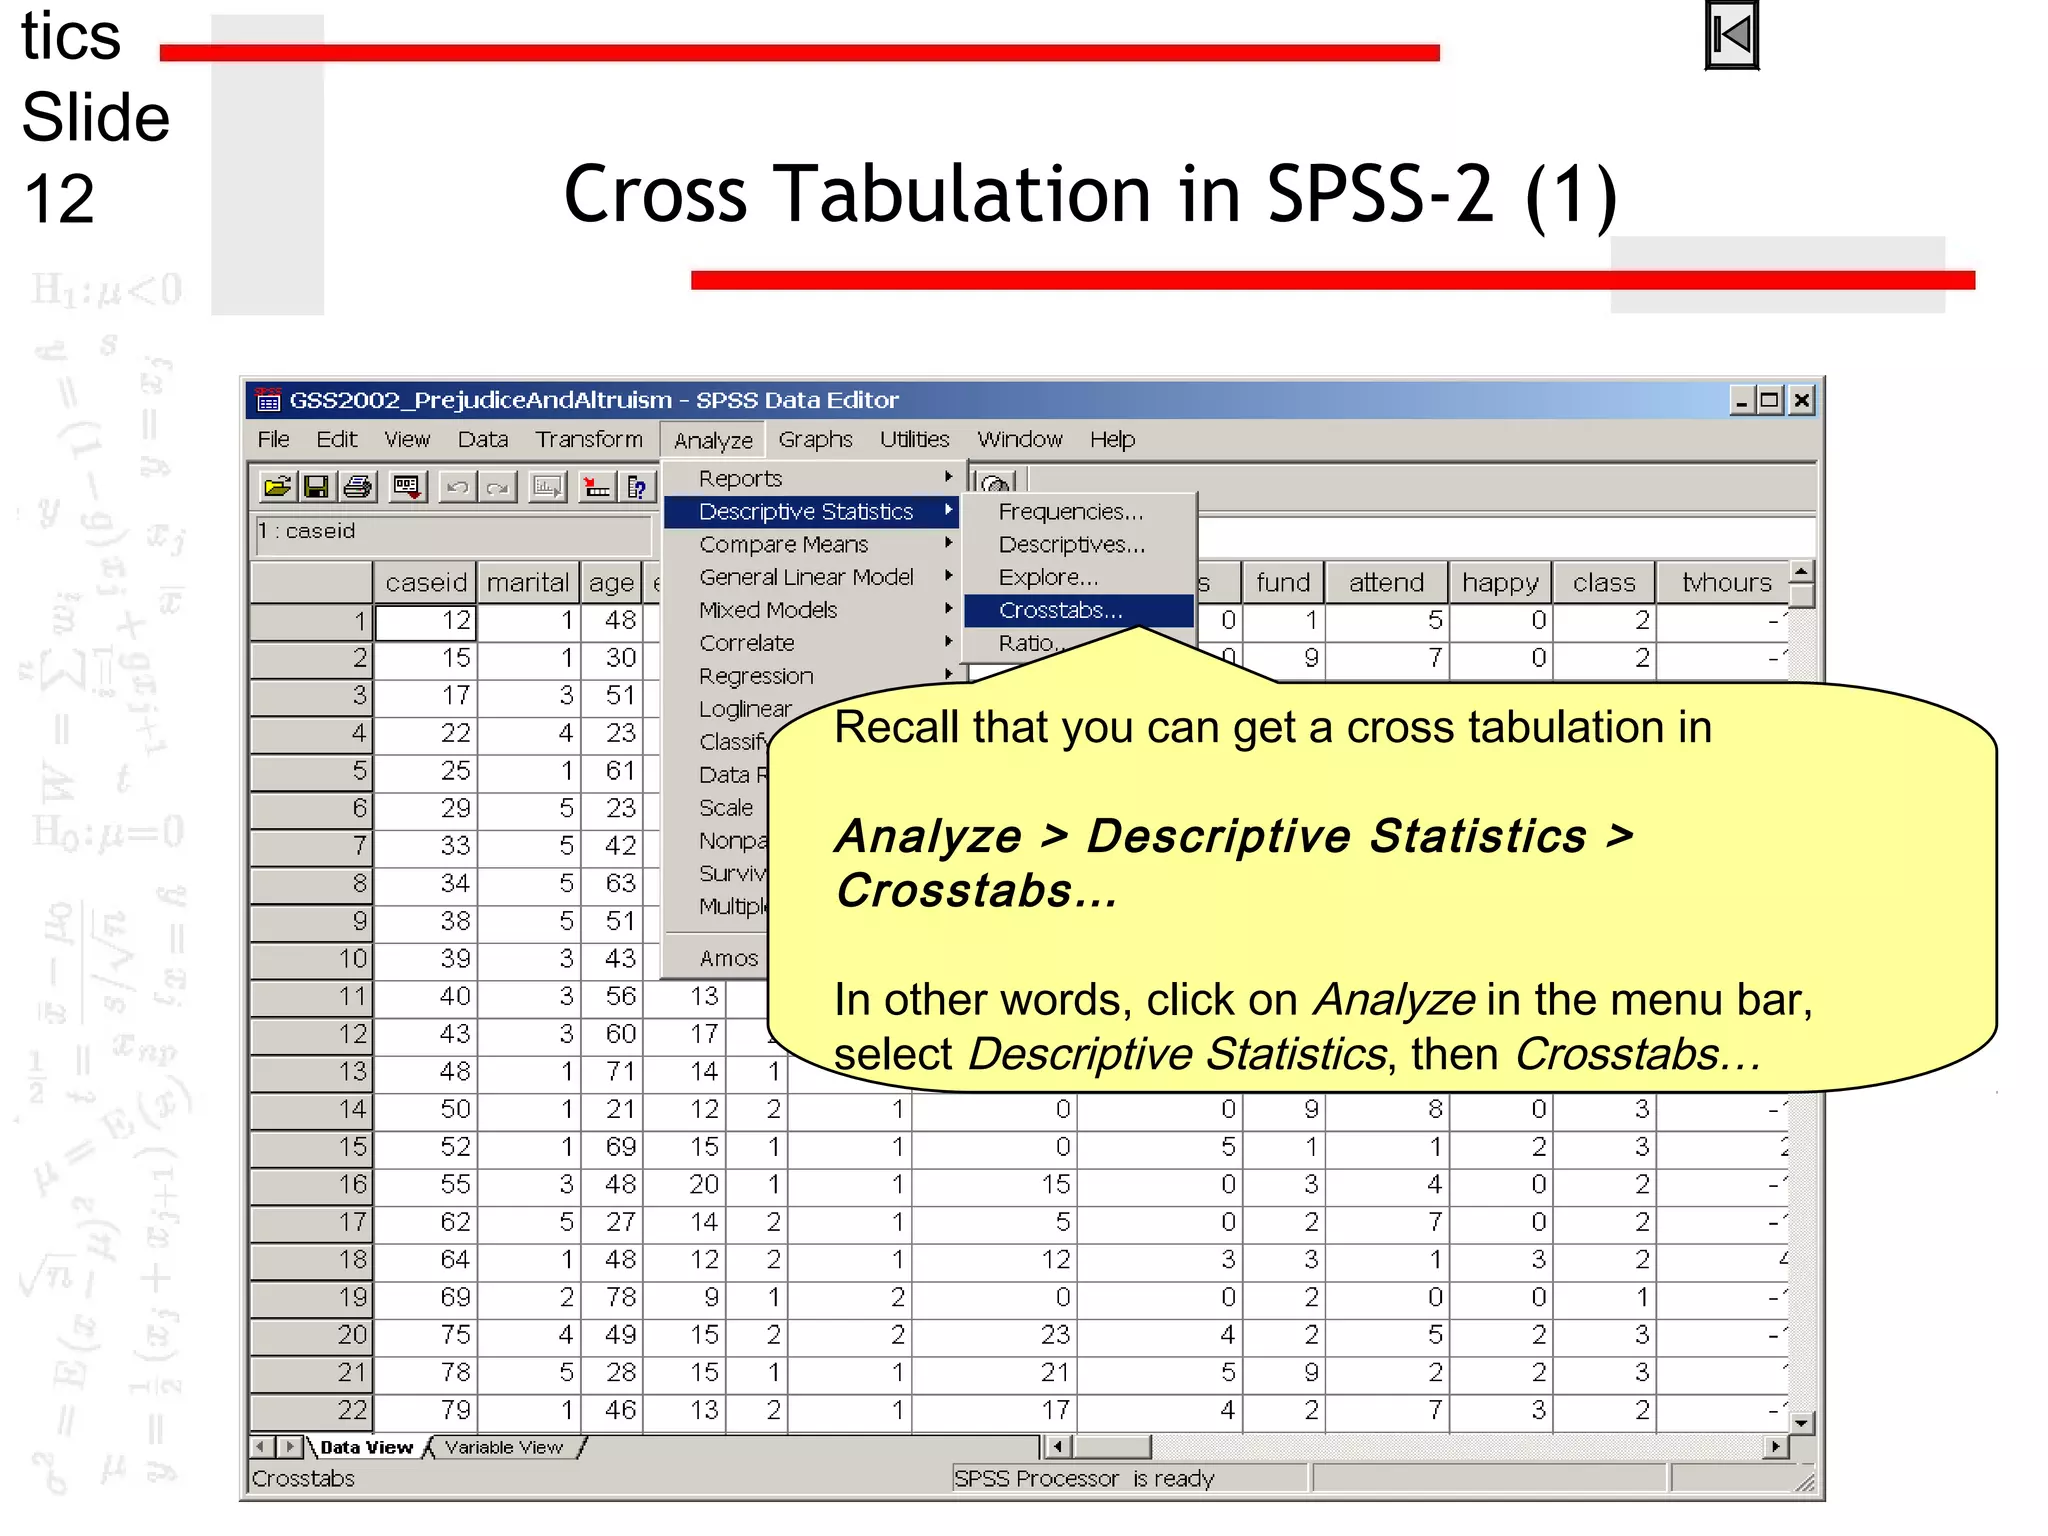Viewport: 2048px width, 1536px height.
Task: Click the Print toolbar icon
Action: point(357,487)
